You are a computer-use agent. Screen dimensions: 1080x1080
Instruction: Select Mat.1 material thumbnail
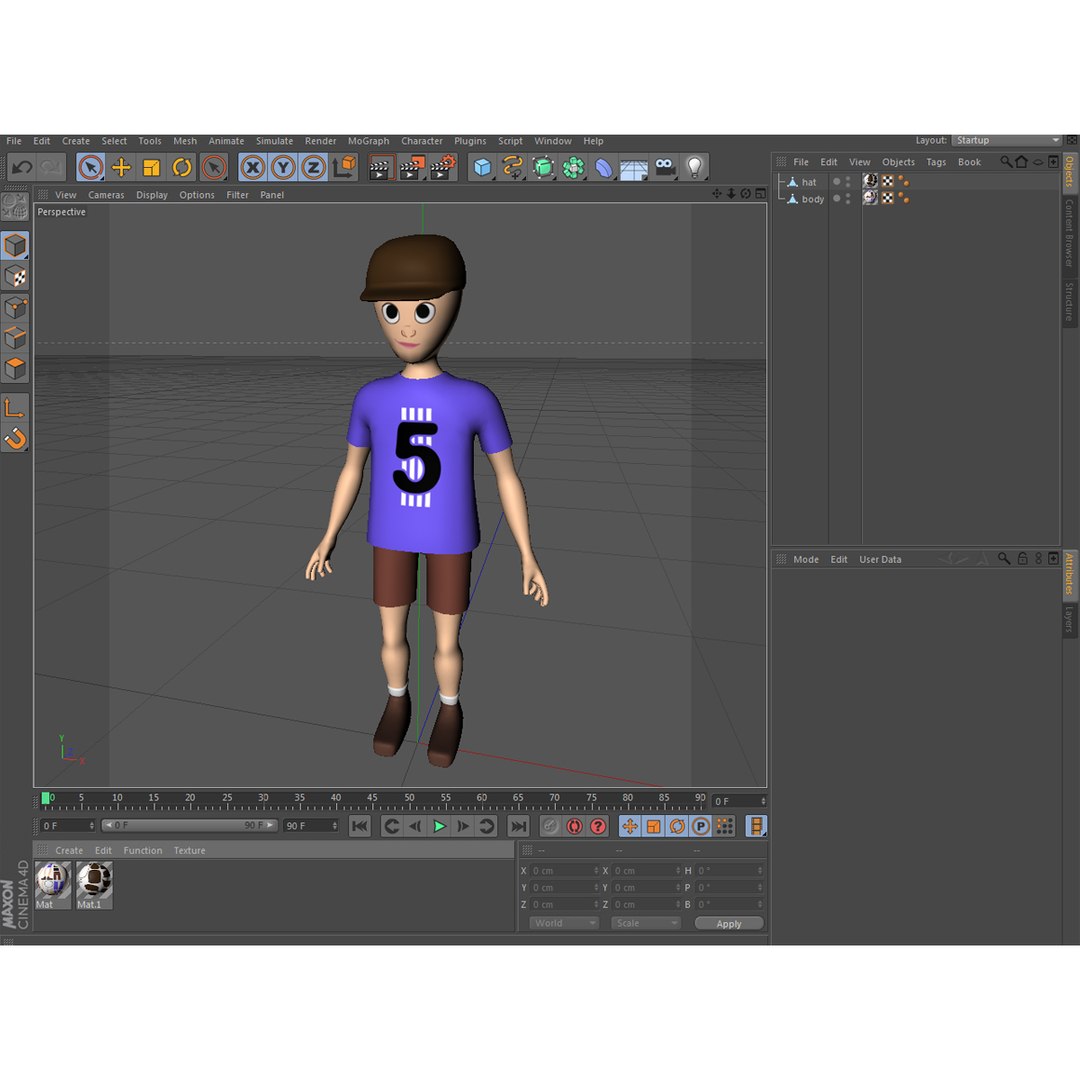(x=94, y=886)
